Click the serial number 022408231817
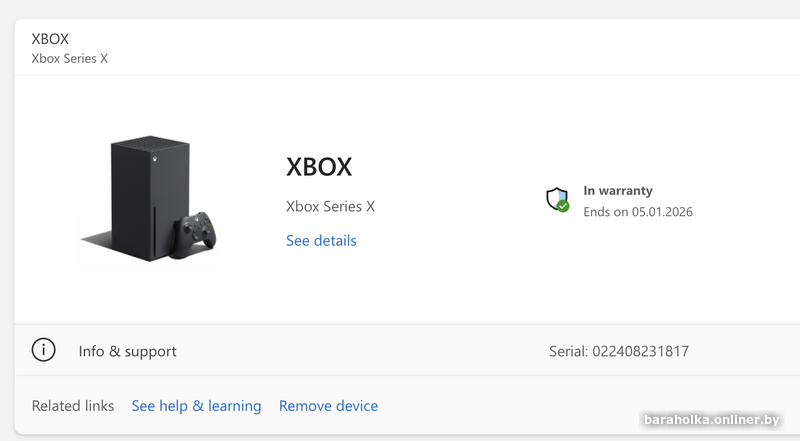800x441 pixels. pos(640,351)
